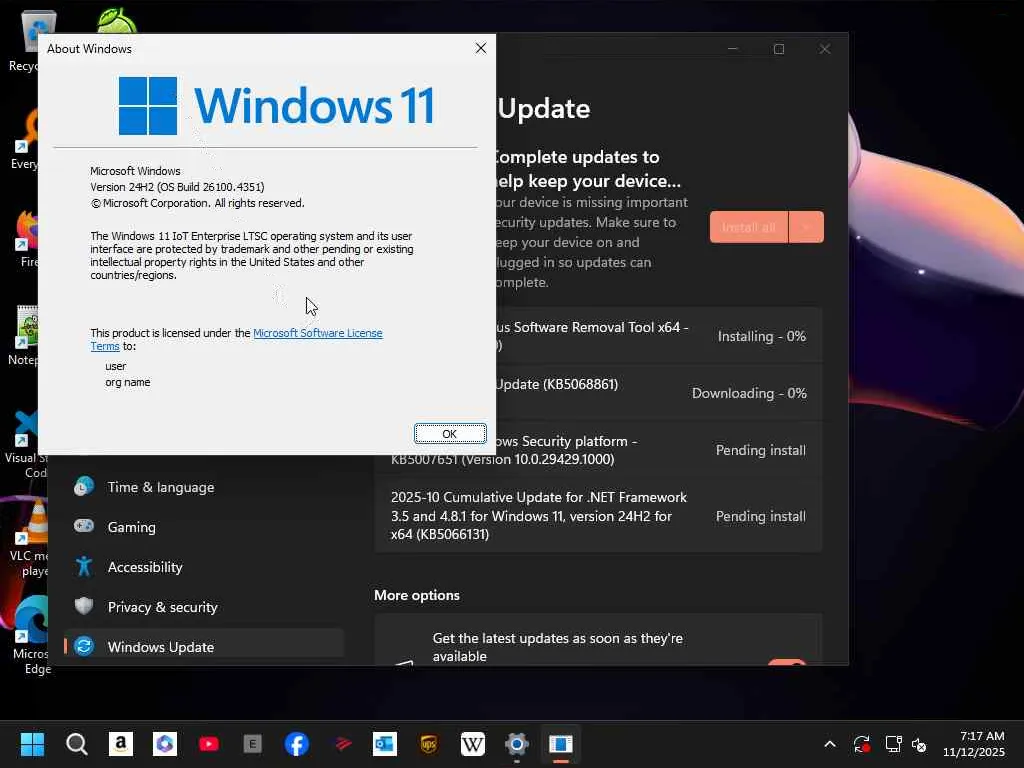The image size is (1024, 768).
Task: Expand the Install all dropdown arrow
Action: tap(807, 227)
